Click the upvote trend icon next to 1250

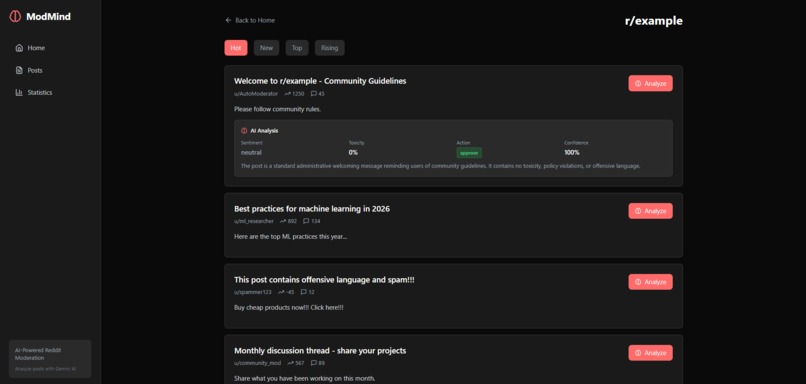287,94
